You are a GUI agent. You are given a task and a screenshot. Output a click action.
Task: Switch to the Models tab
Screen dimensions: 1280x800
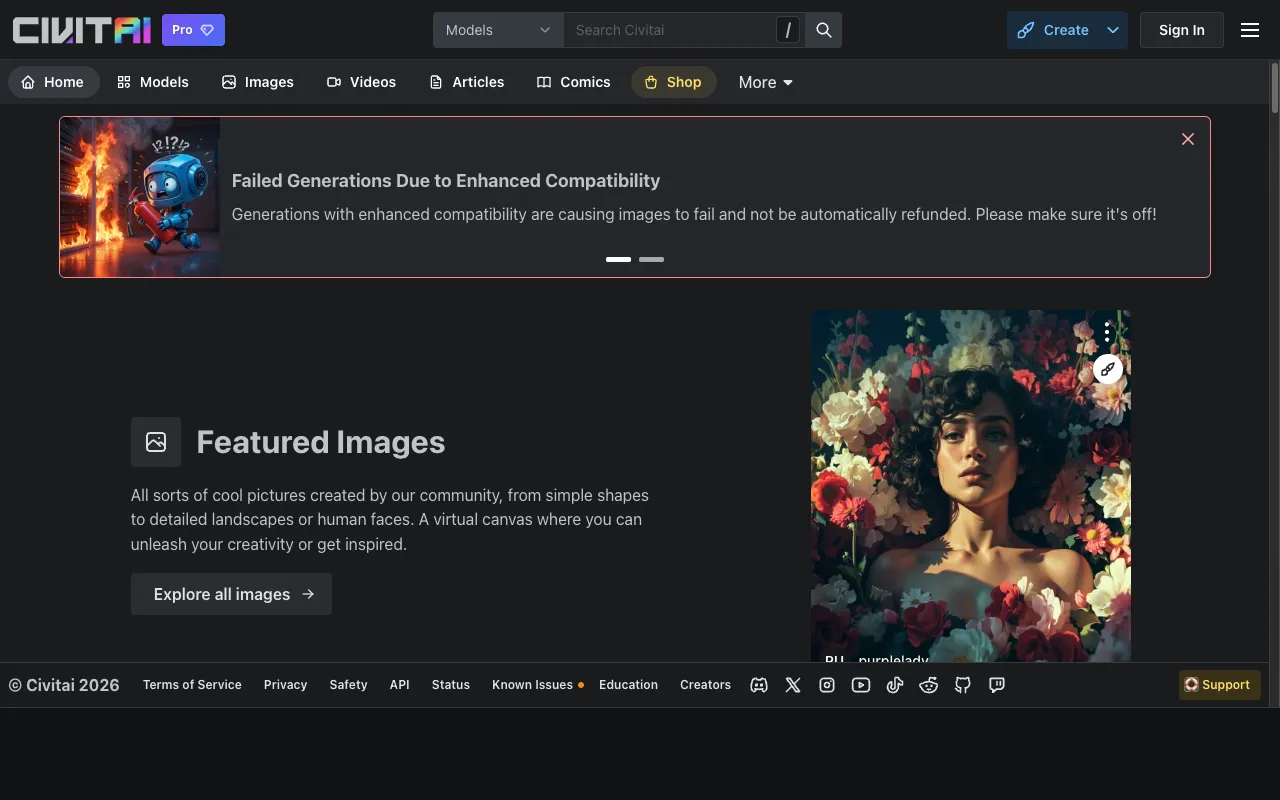tap(153, 82)
